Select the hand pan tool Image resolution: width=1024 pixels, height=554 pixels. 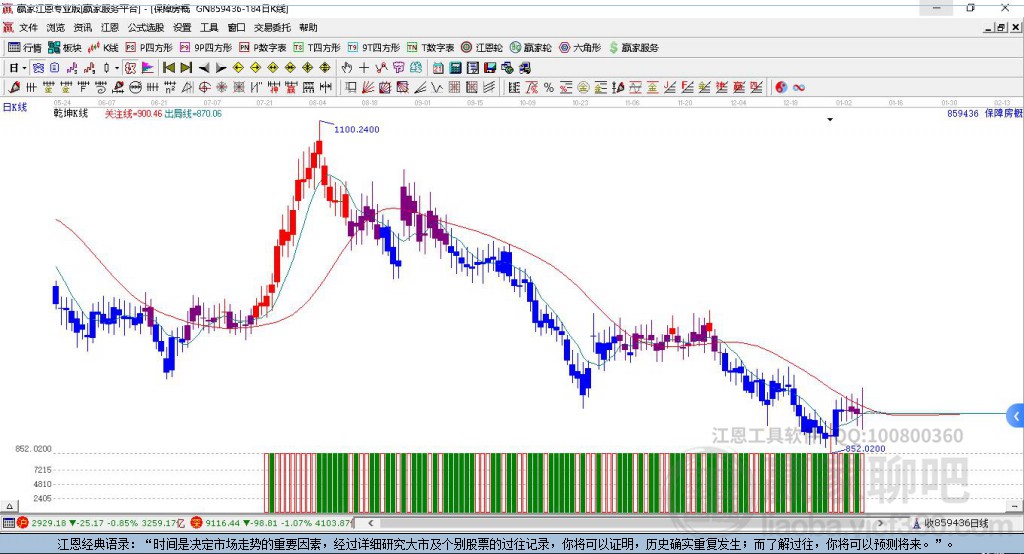coord(347,68)
